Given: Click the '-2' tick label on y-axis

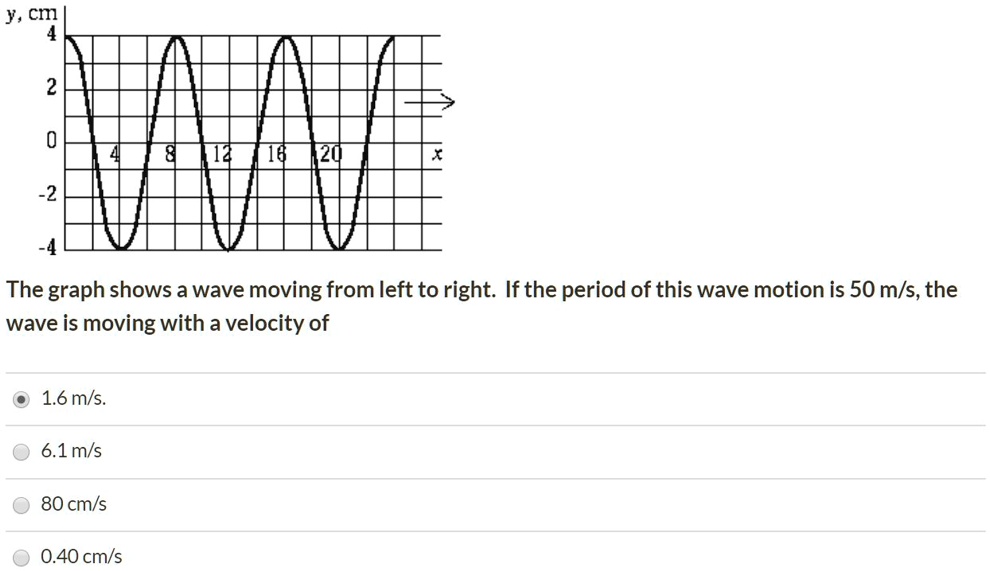Looking at the screenshot, I should click(x=47, y=194).
